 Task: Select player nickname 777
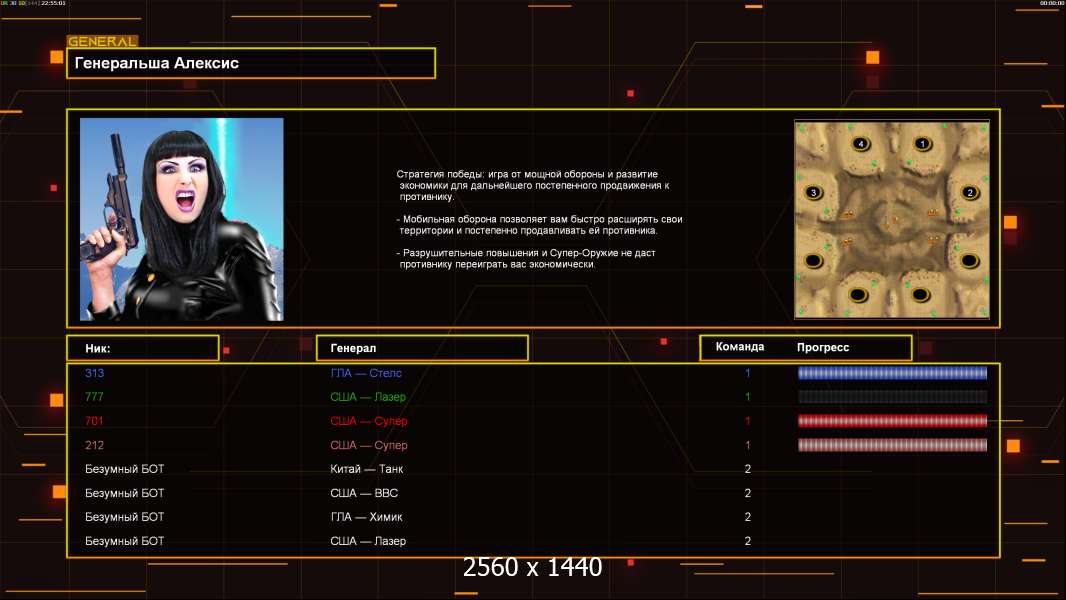tap(94, 396)
